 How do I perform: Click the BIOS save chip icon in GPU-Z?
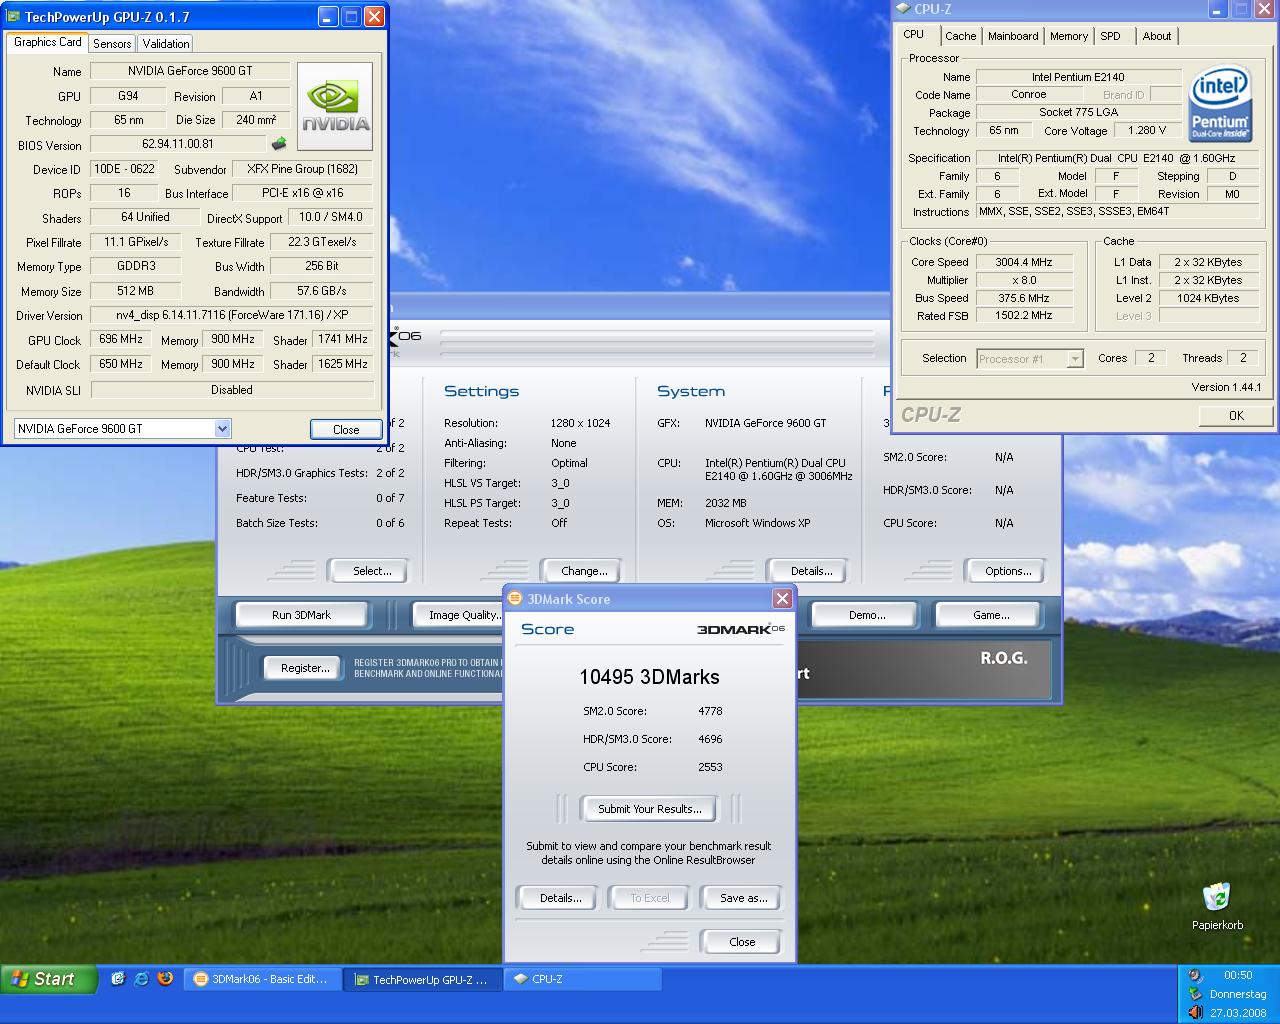279,144
